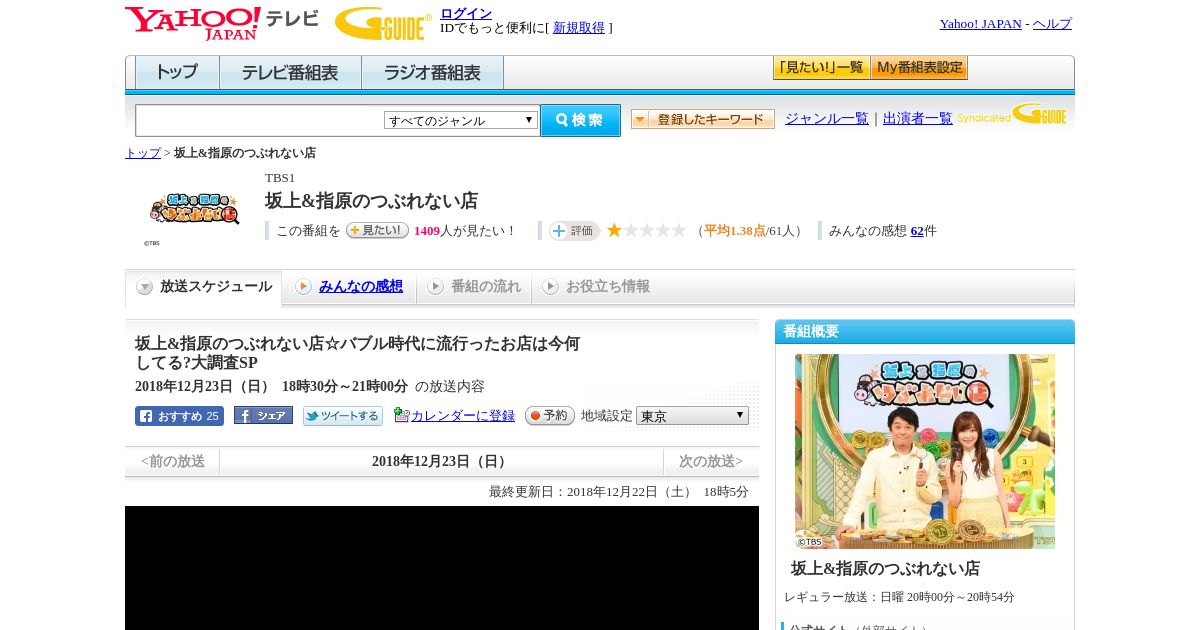This screenshot has height=630, width=1200.
Task: Open the ヘルプ link
Action: (1052, 24)
